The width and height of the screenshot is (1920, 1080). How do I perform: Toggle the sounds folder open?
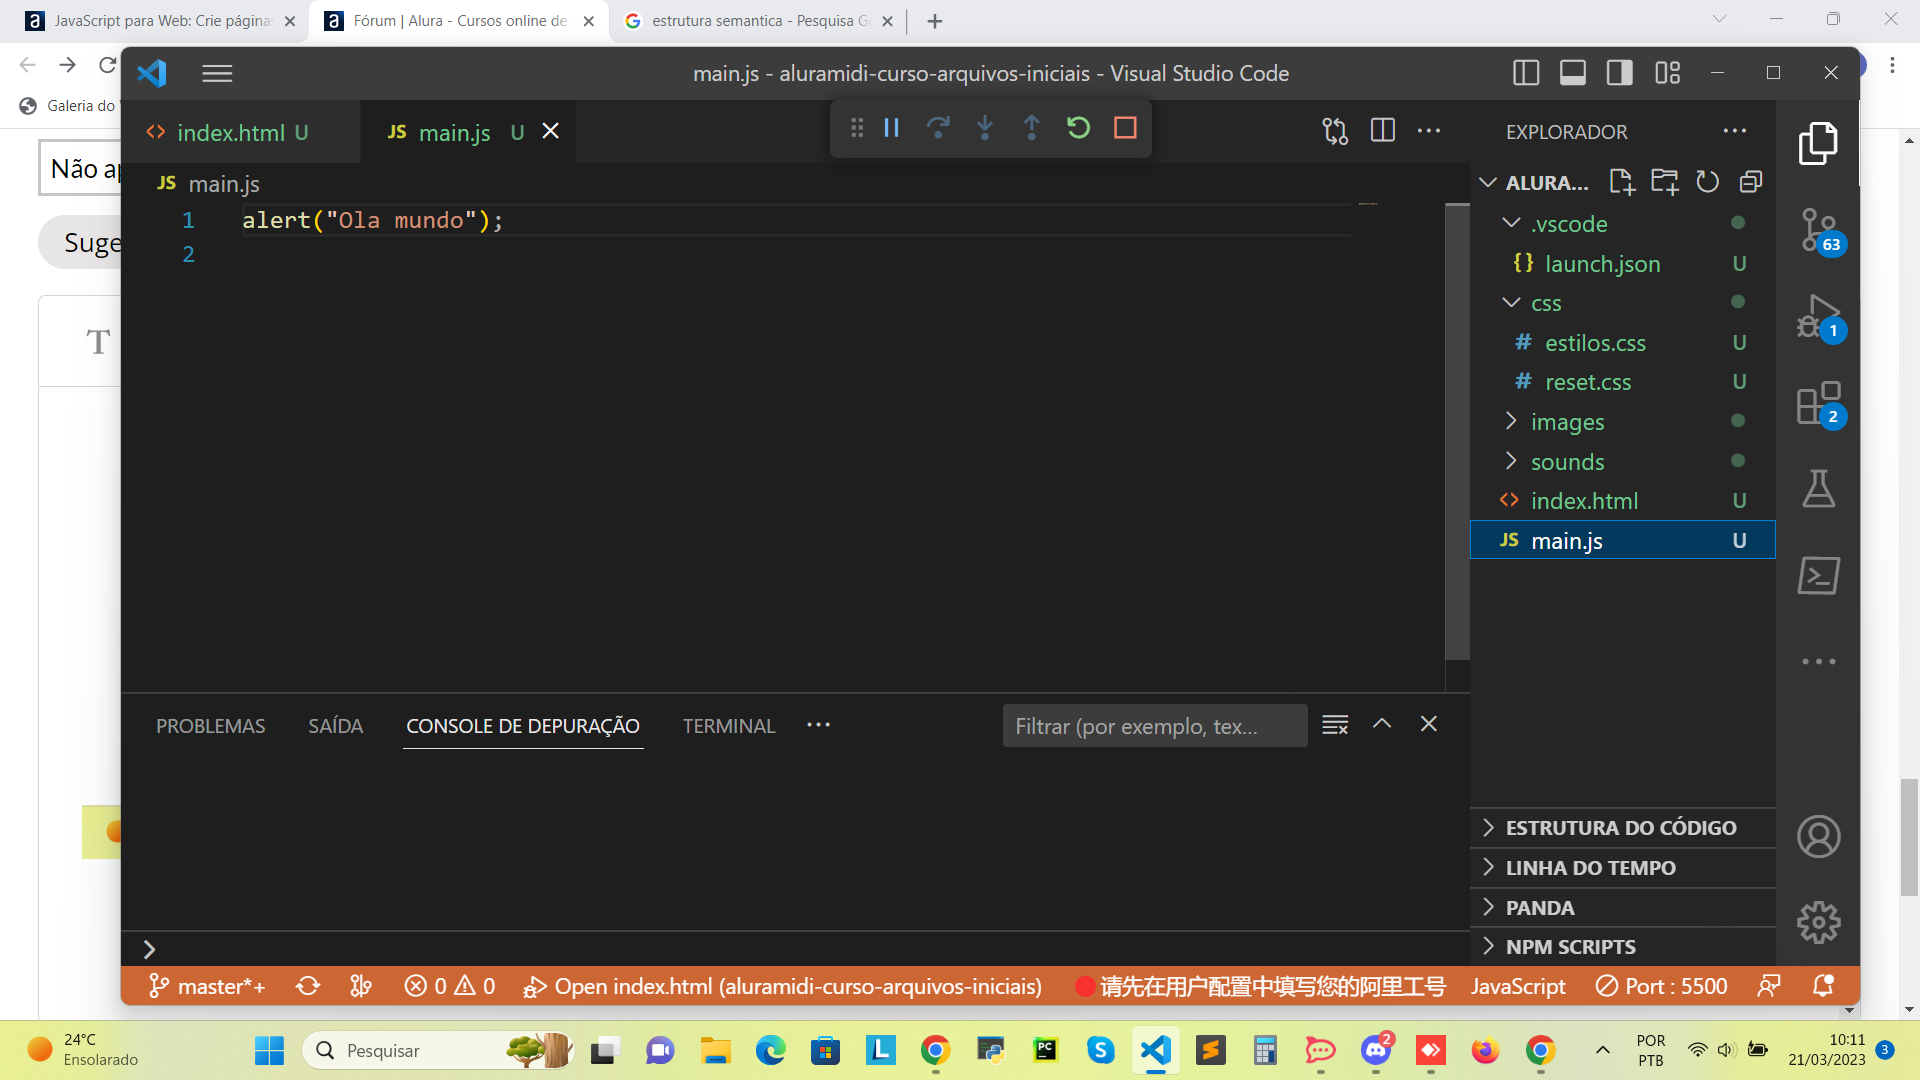point(1567,462)
